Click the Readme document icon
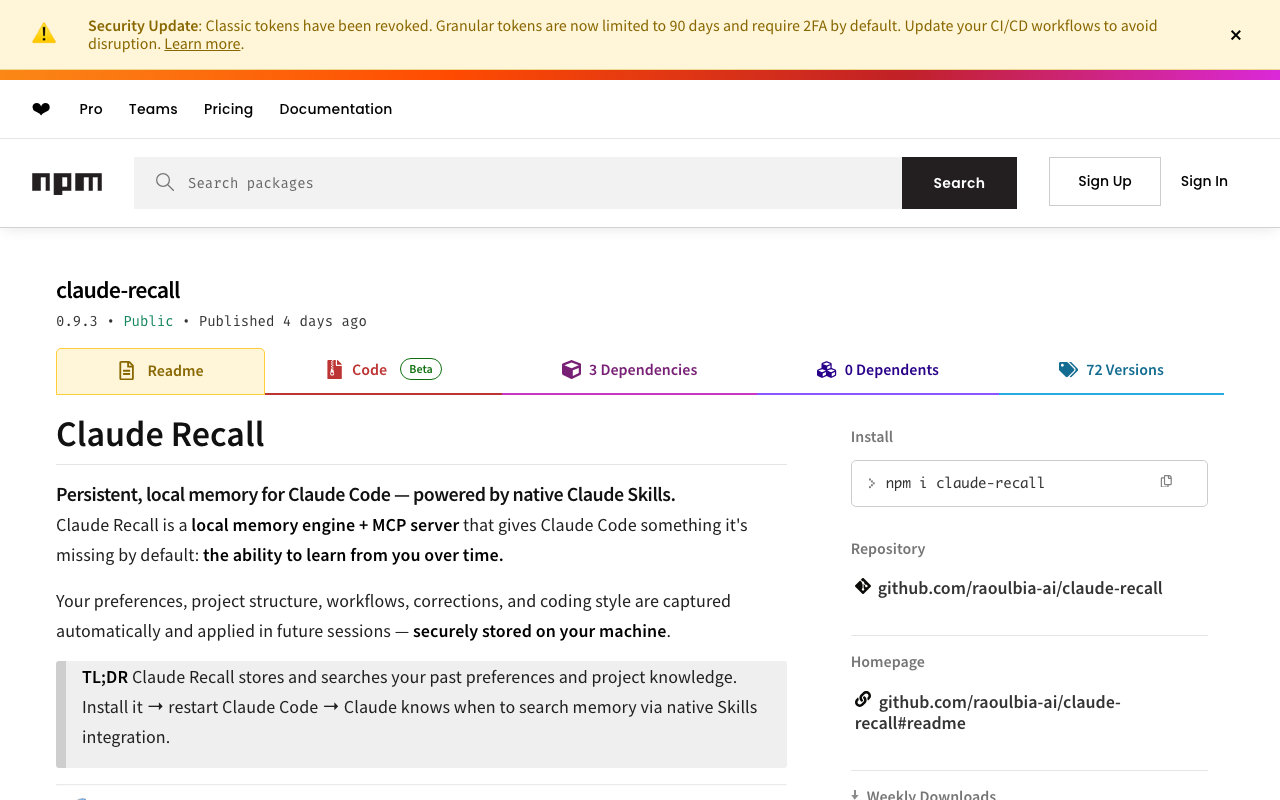The height and width of the screenshot is (800, 1280). pos(127,371)
